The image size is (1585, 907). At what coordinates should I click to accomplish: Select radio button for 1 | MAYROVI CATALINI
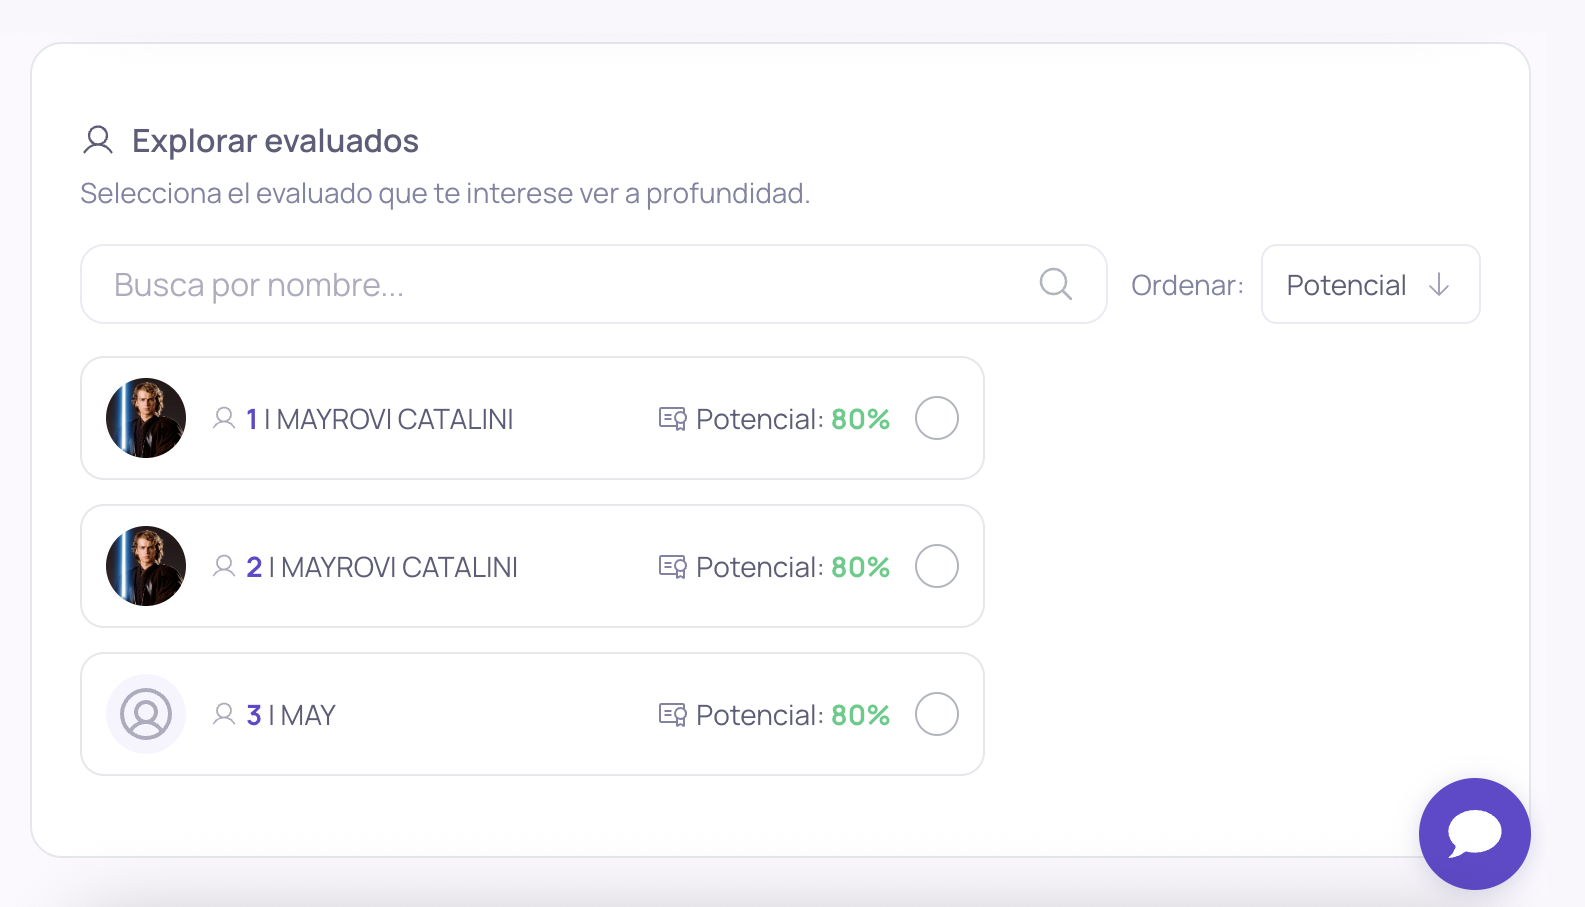pos(937,418)
